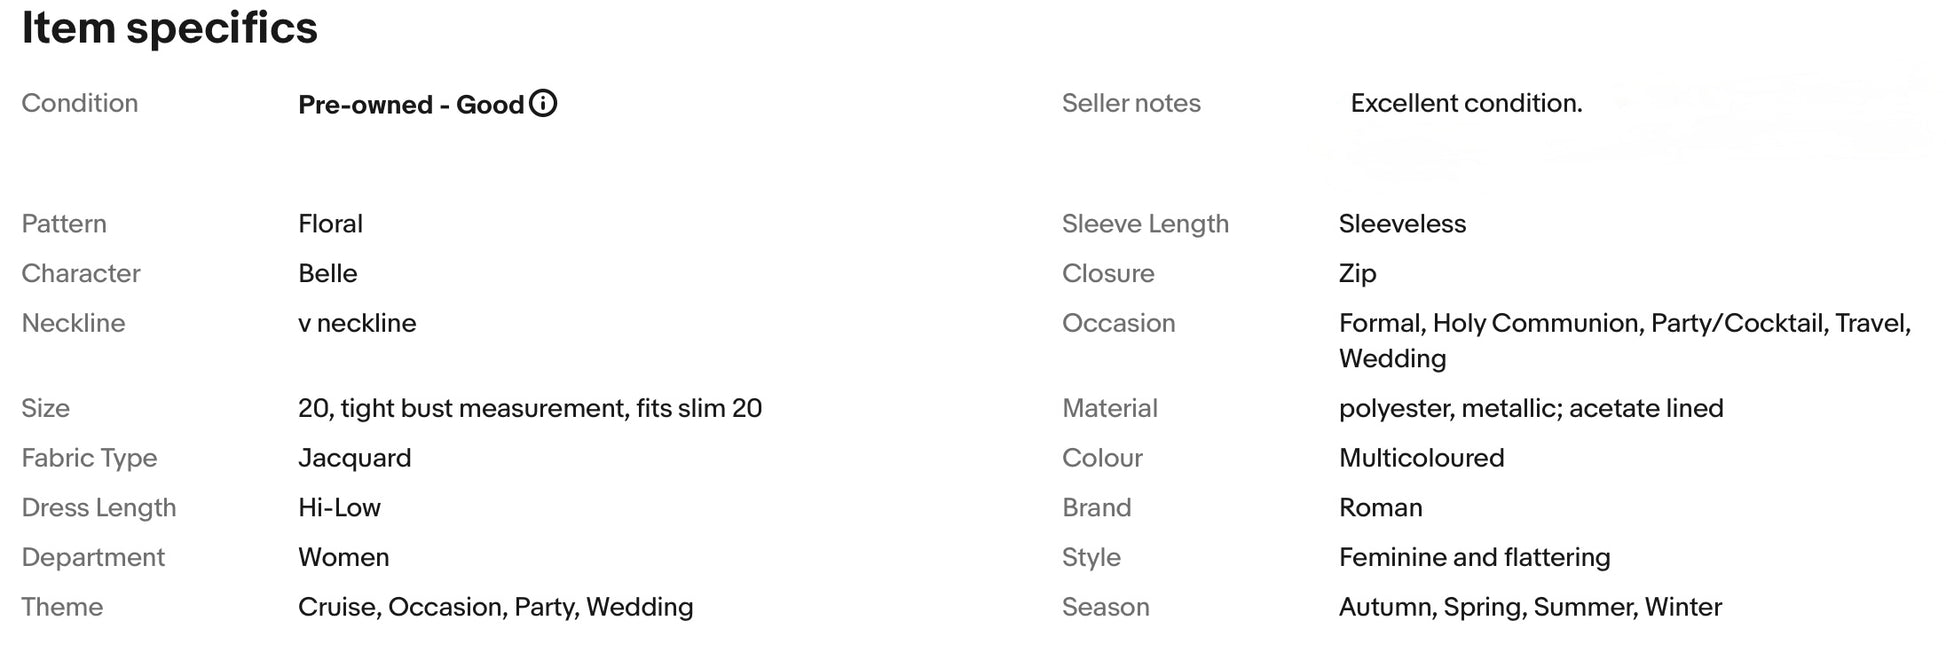Select the Multicoloured colour value

tap(1421, 458)
